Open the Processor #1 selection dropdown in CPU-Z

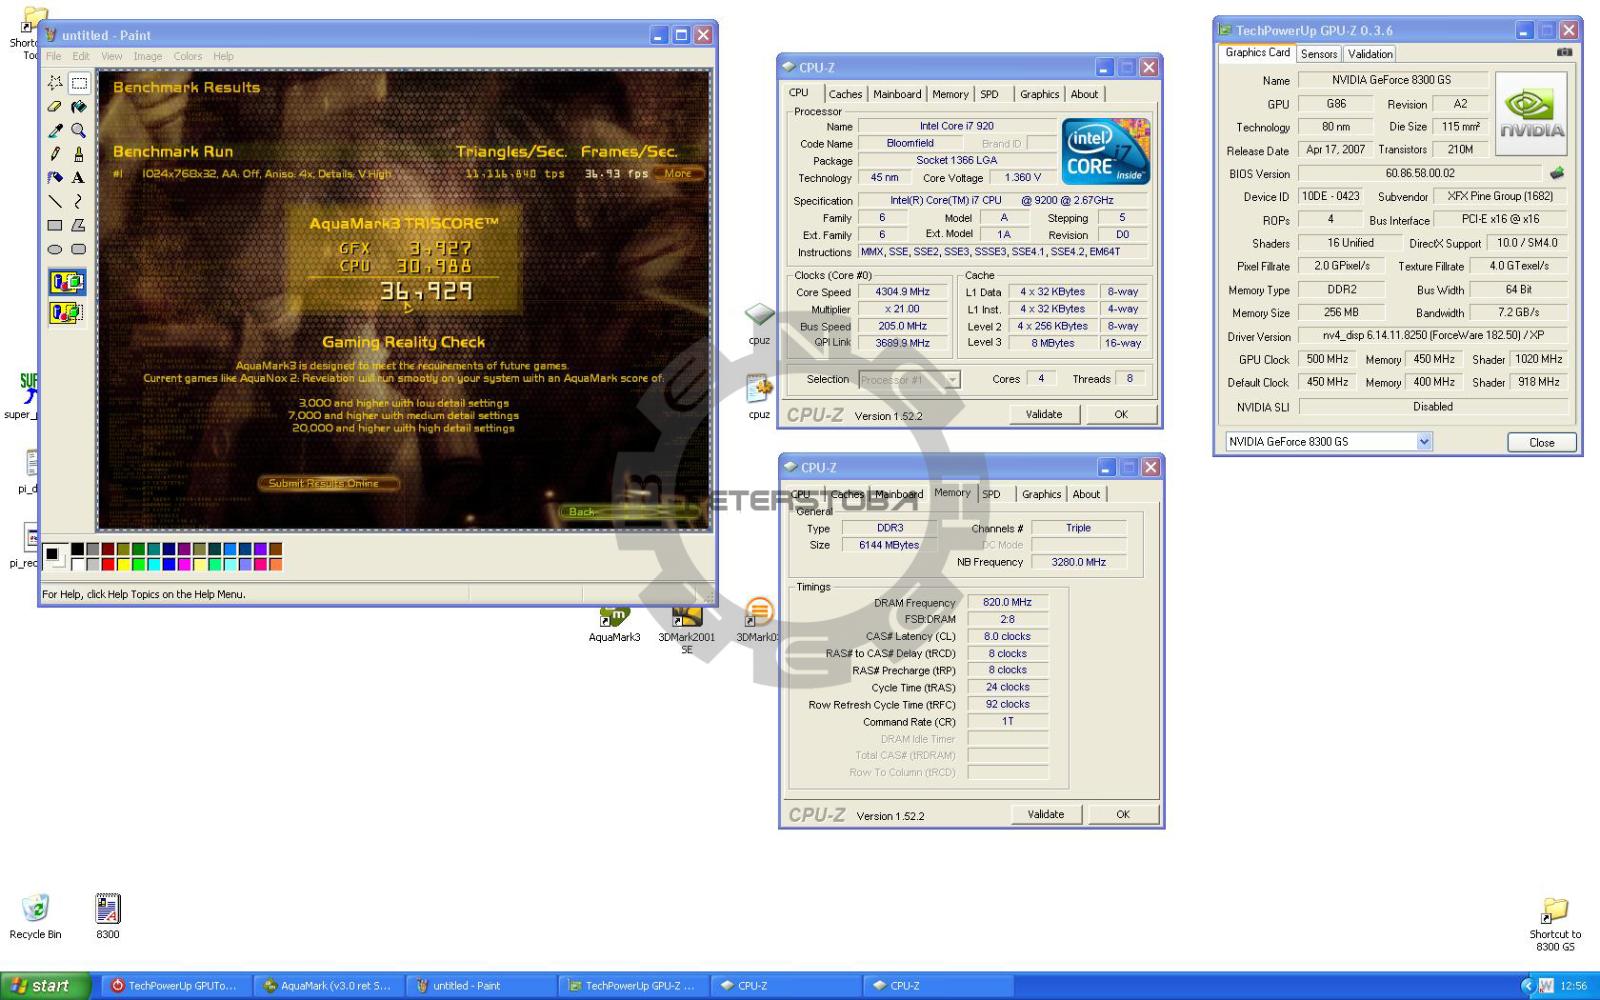click(952, 379)
